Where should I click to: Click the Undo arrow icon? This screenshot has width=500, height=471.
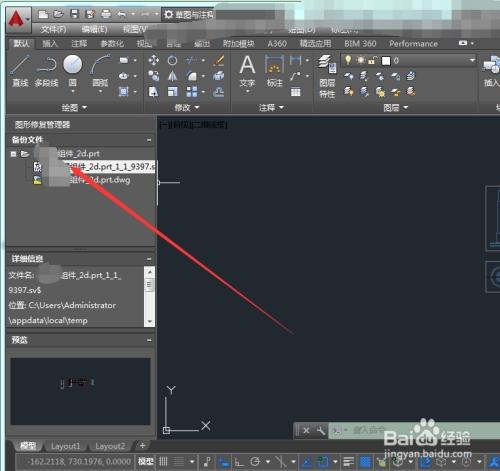[x=122, y=14]
